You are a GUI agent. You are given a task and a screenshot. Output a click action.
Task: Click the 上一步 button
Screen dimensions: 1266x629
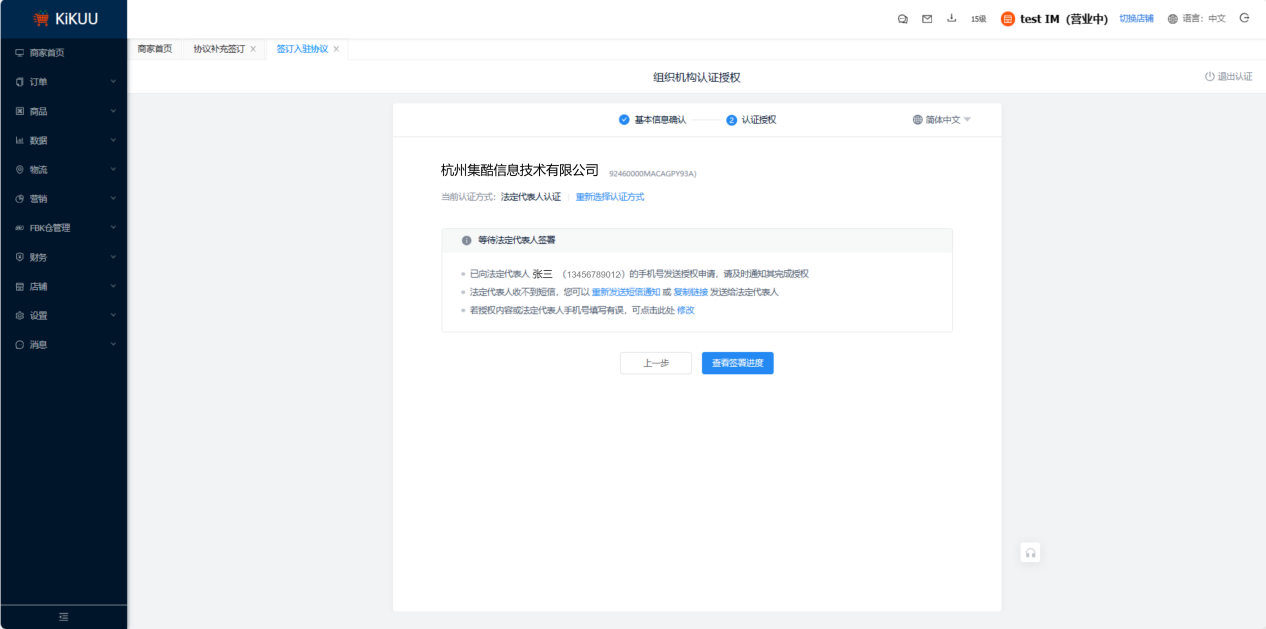[x=656, y=363]
